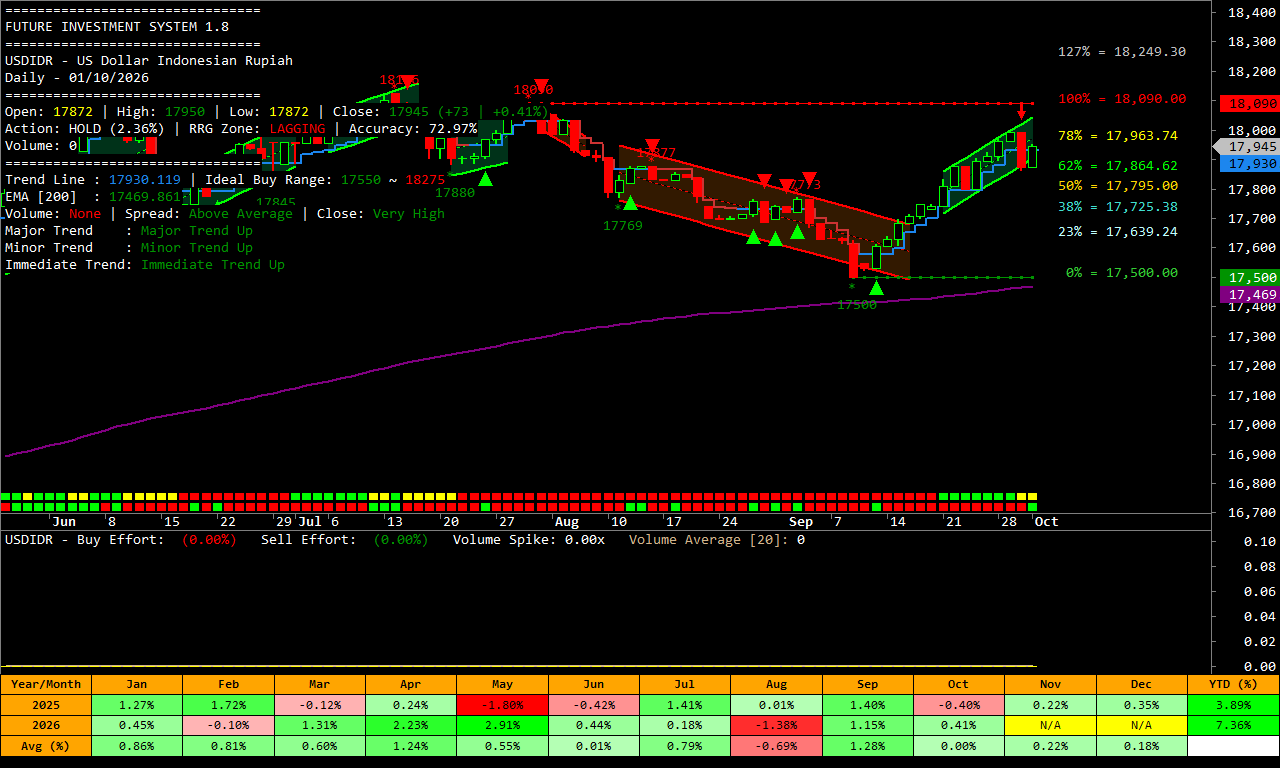Click the 2.91% May 2026 cell
This screenshot has width=1280, height=768.
click(502, 725)
